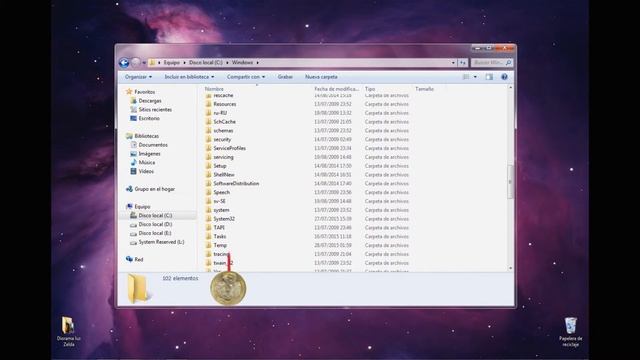Change the view with the view icon
Image resolution: width=640 pixels, height=360 pixels.
466,77
